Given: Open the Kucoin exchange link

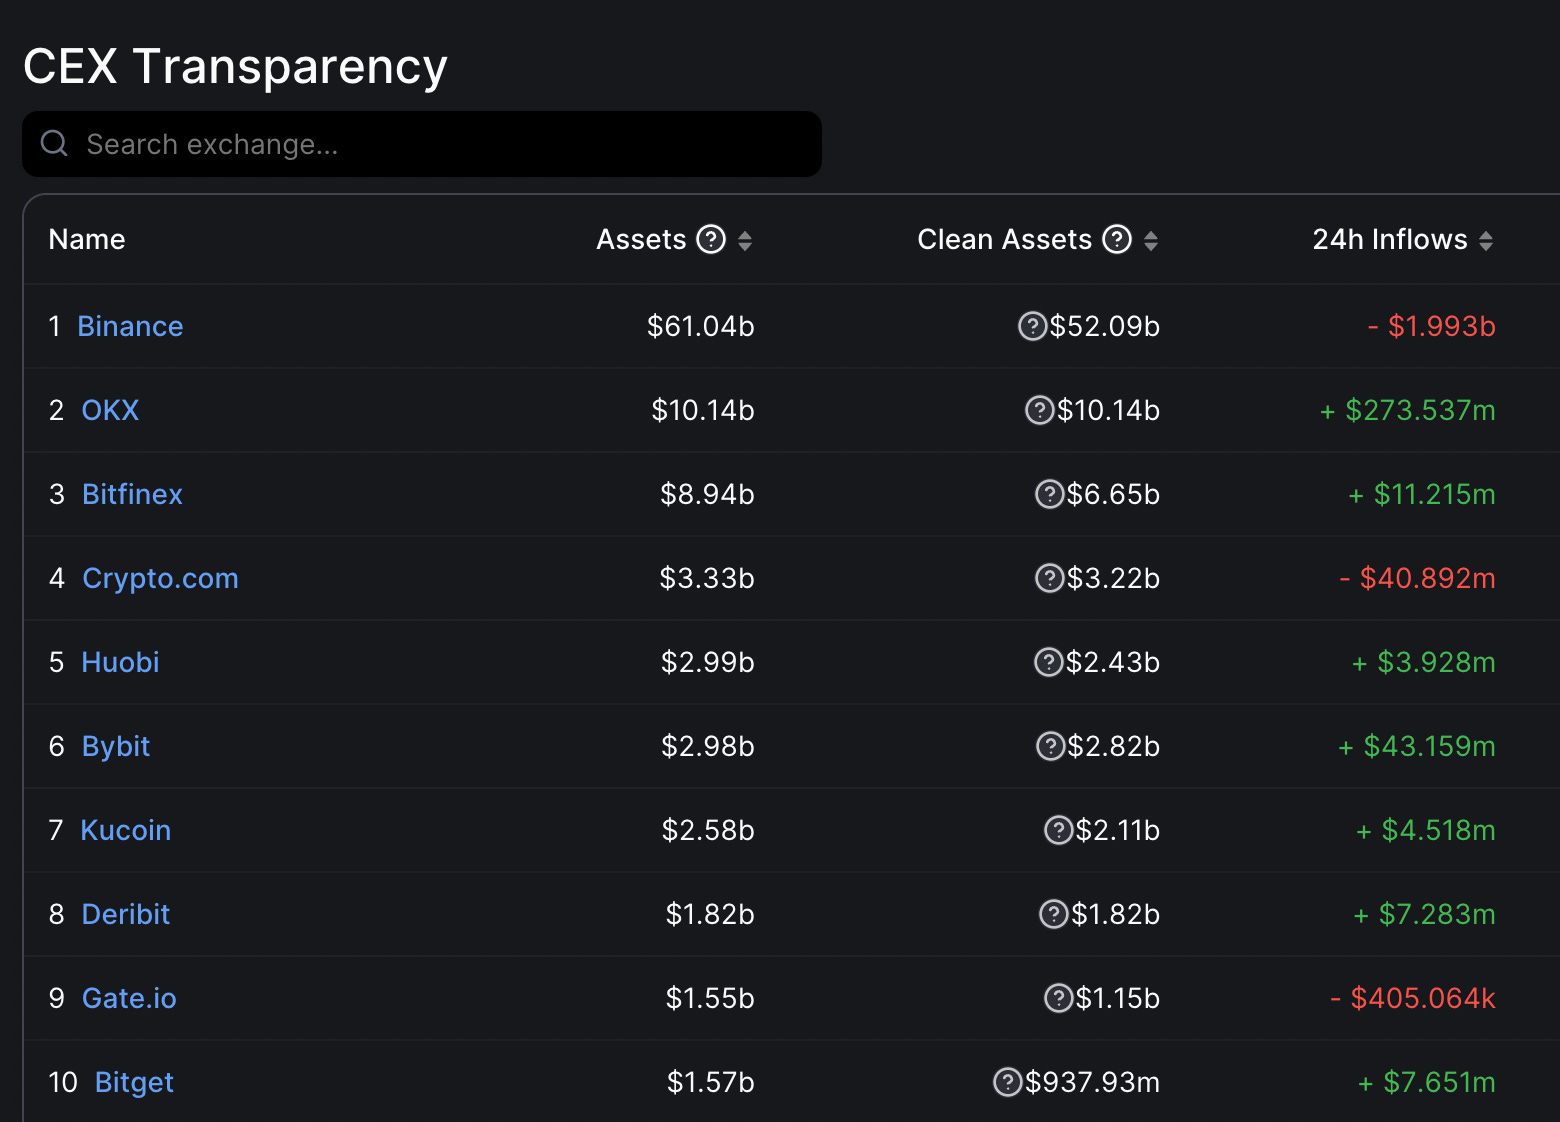Looking at the screenshot, I should [125, 830].
